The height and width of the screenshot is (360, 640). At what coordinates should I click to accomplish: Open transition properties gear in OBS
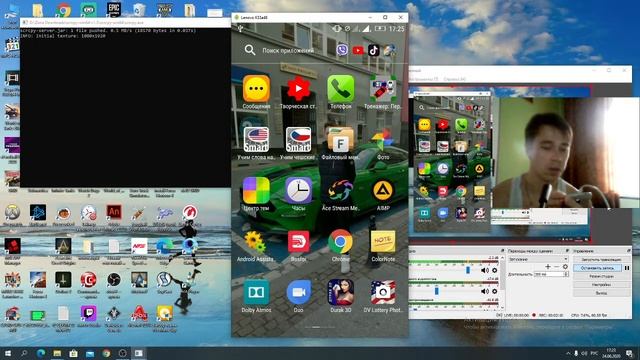[565, 267]
